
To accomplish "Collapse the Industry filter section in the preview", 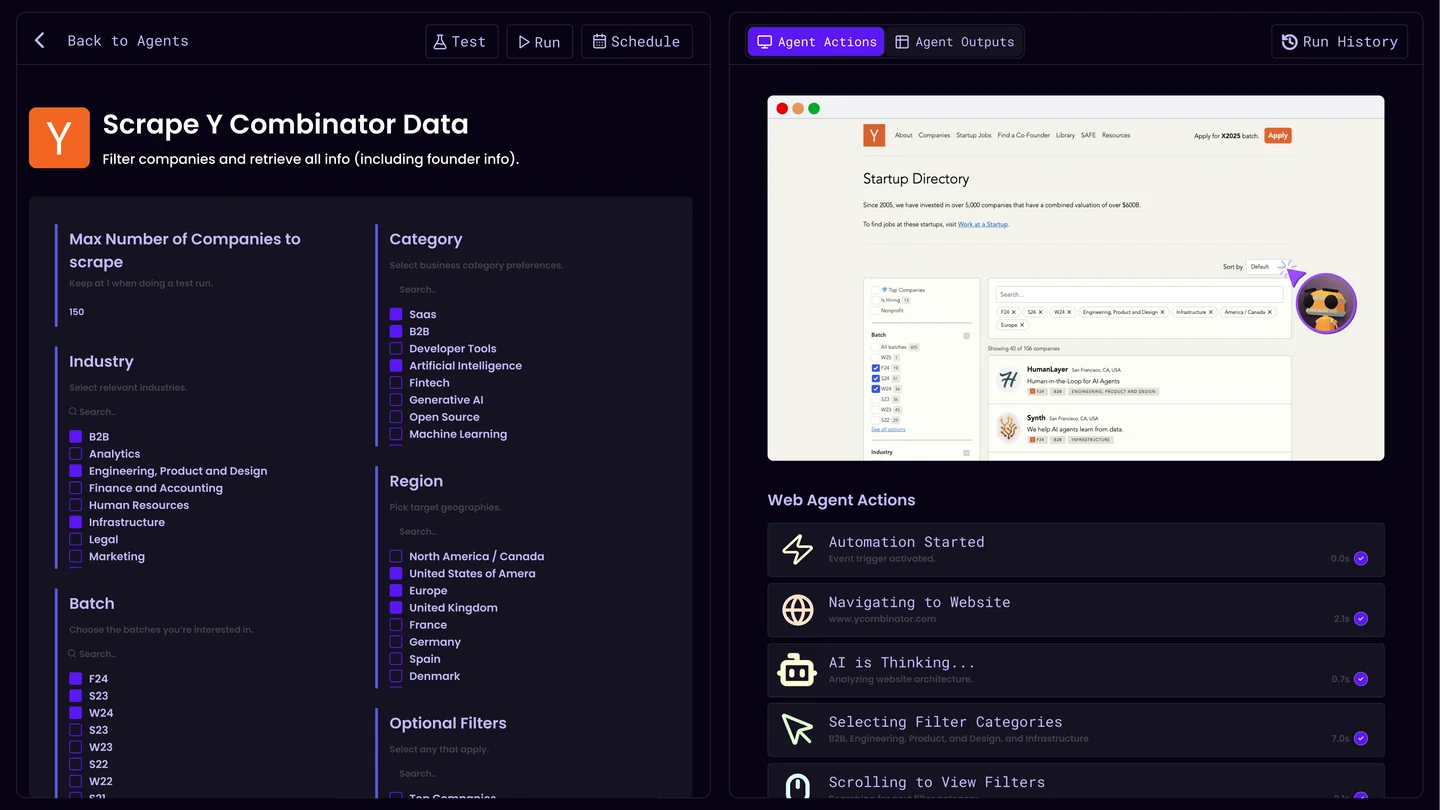I will click(x=967, y=452).
